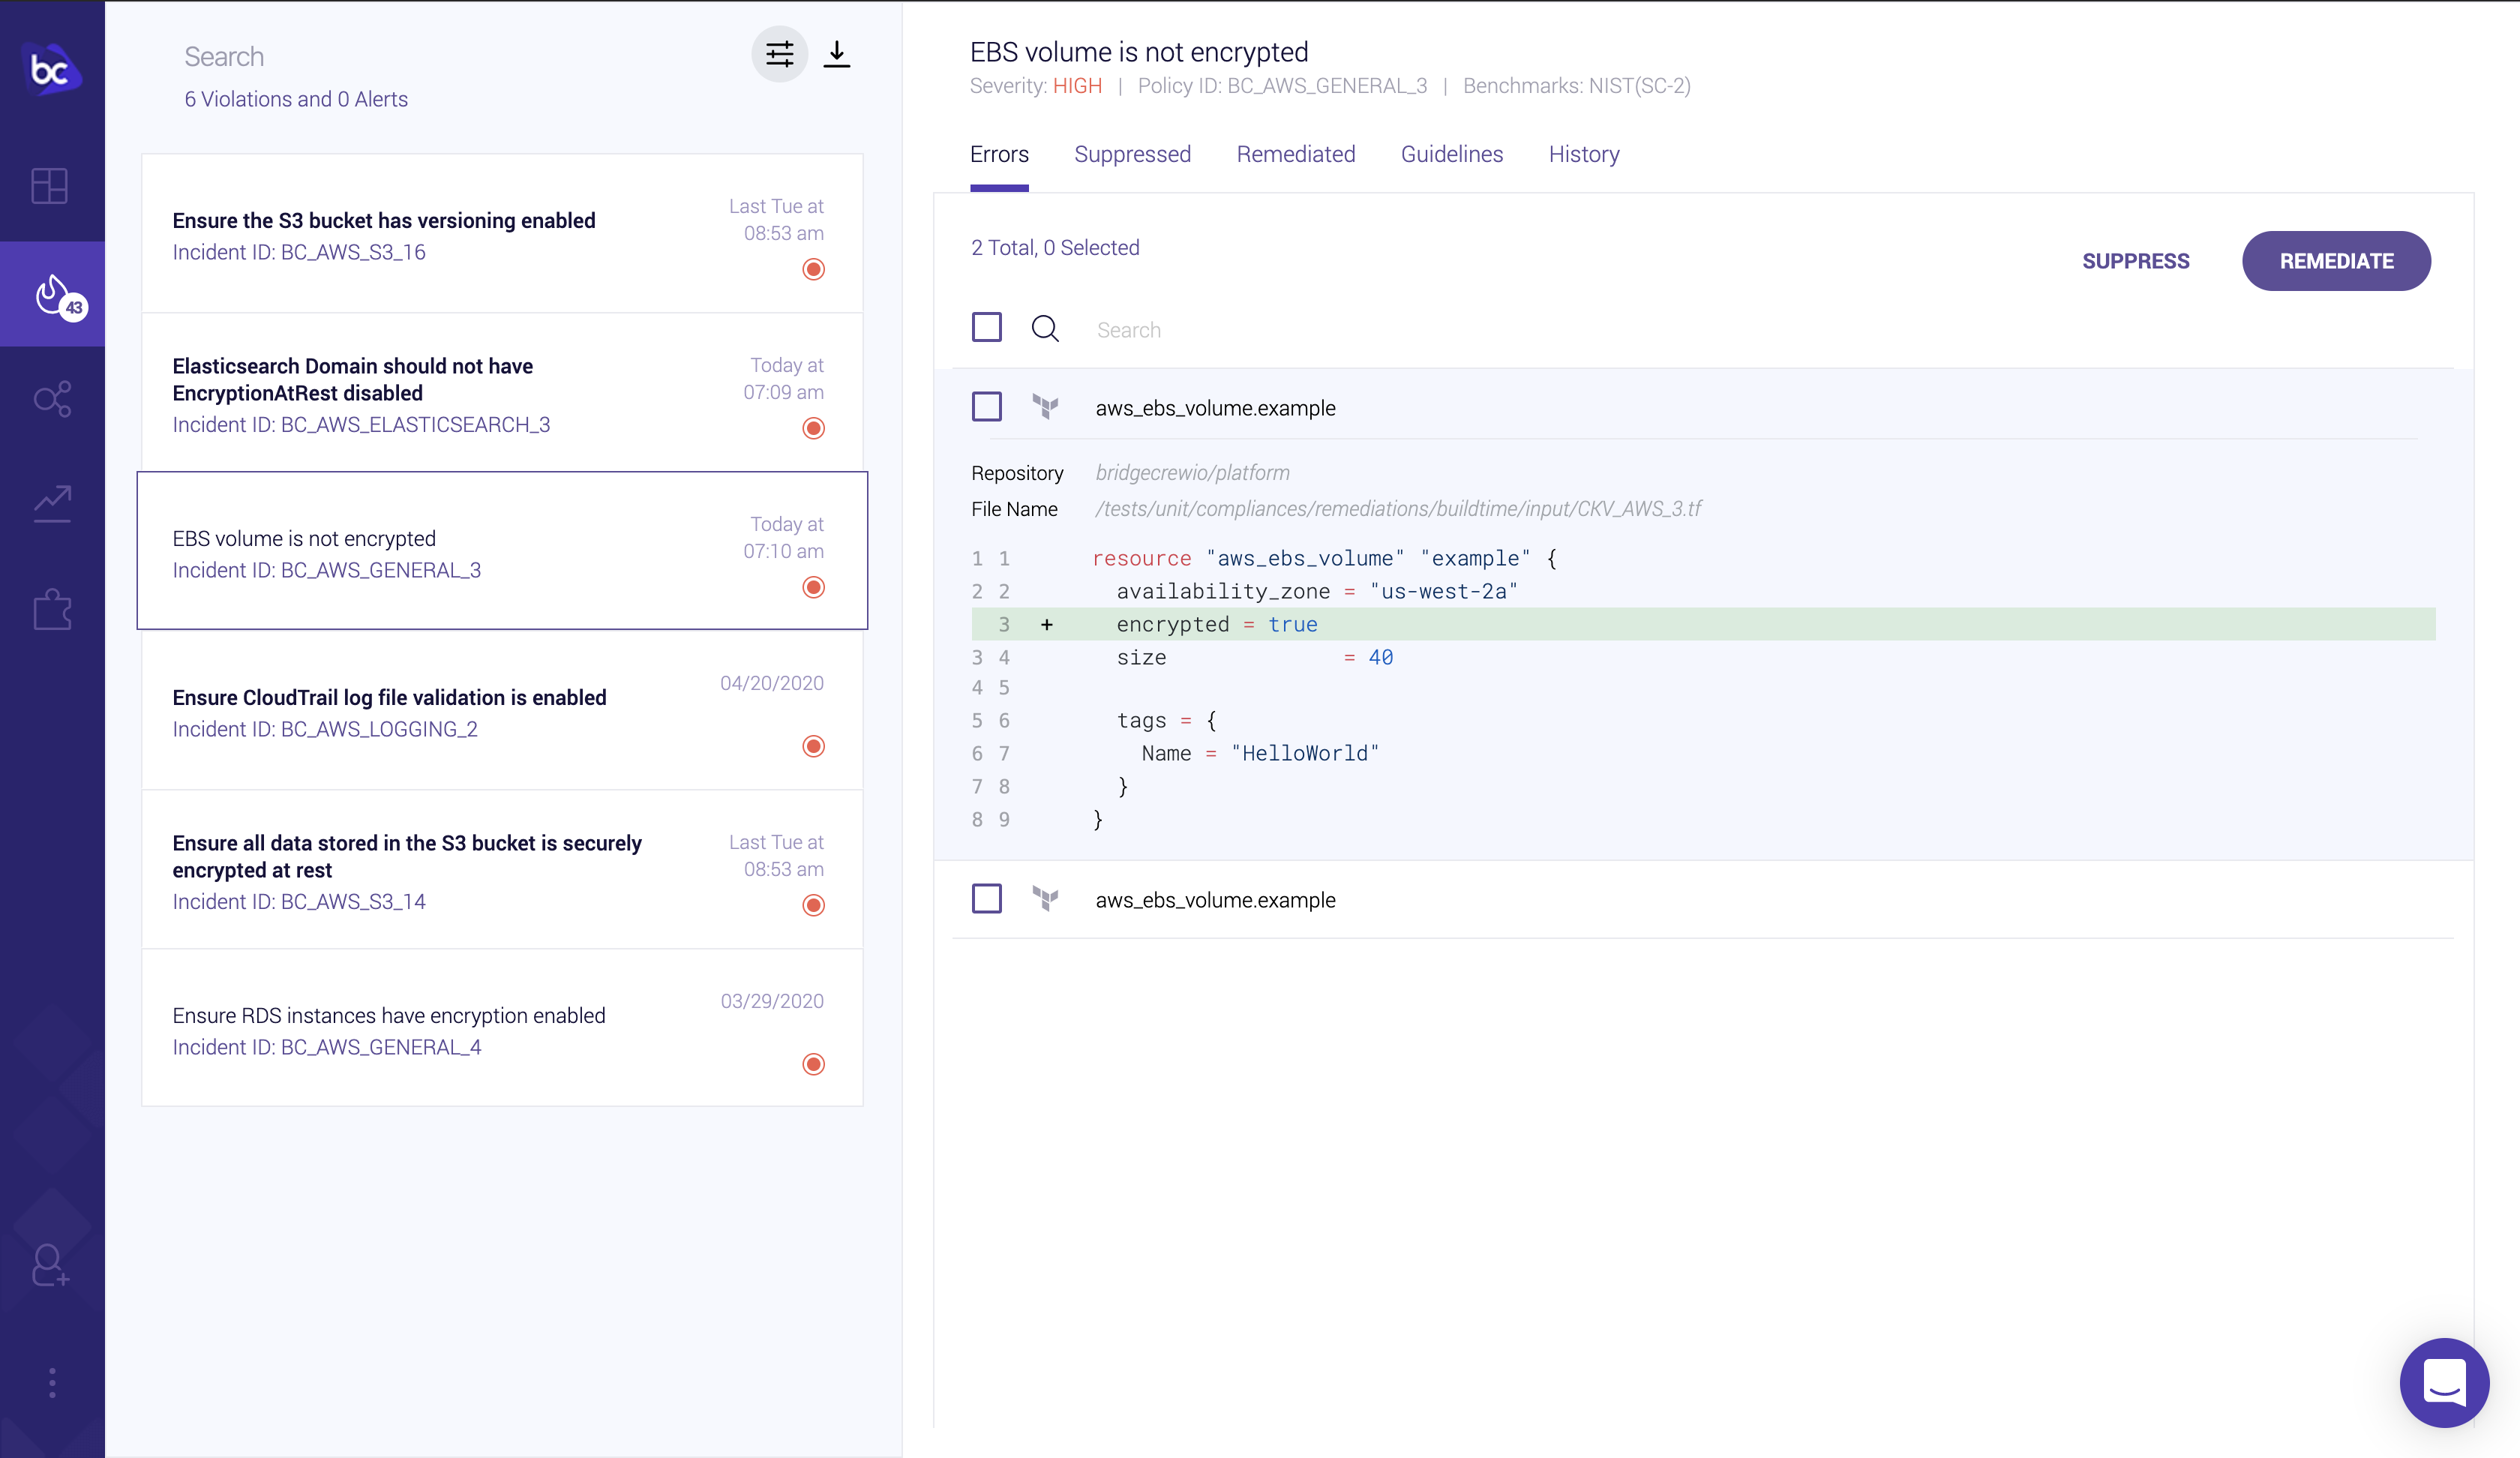Select Elasticsearch EncryptionAtRest incident
Image resolution: width=2520 pixels, height=1458 pixels.
pos(502,393)
